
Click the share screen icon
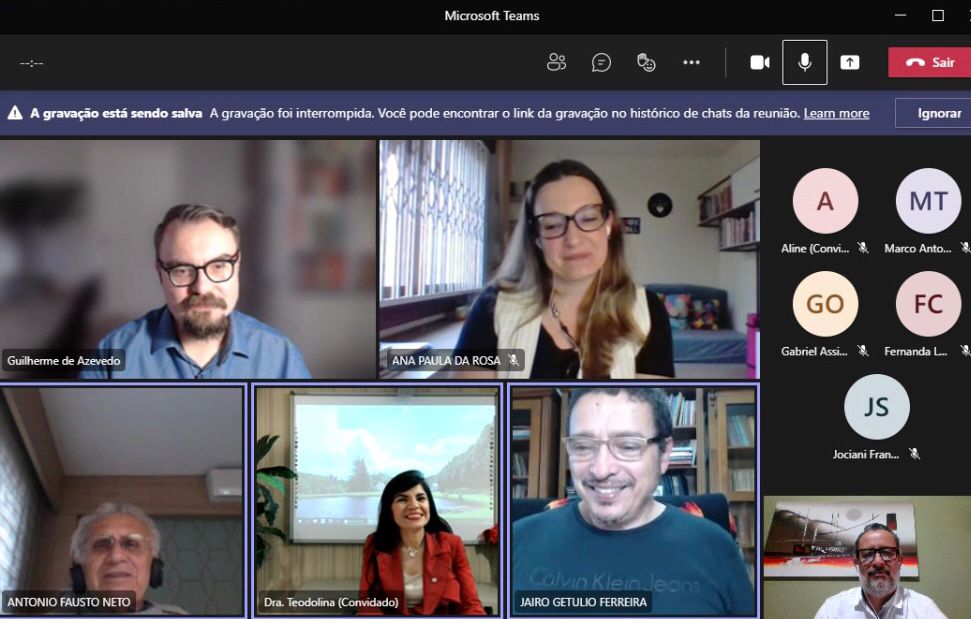tap(850, 62)
